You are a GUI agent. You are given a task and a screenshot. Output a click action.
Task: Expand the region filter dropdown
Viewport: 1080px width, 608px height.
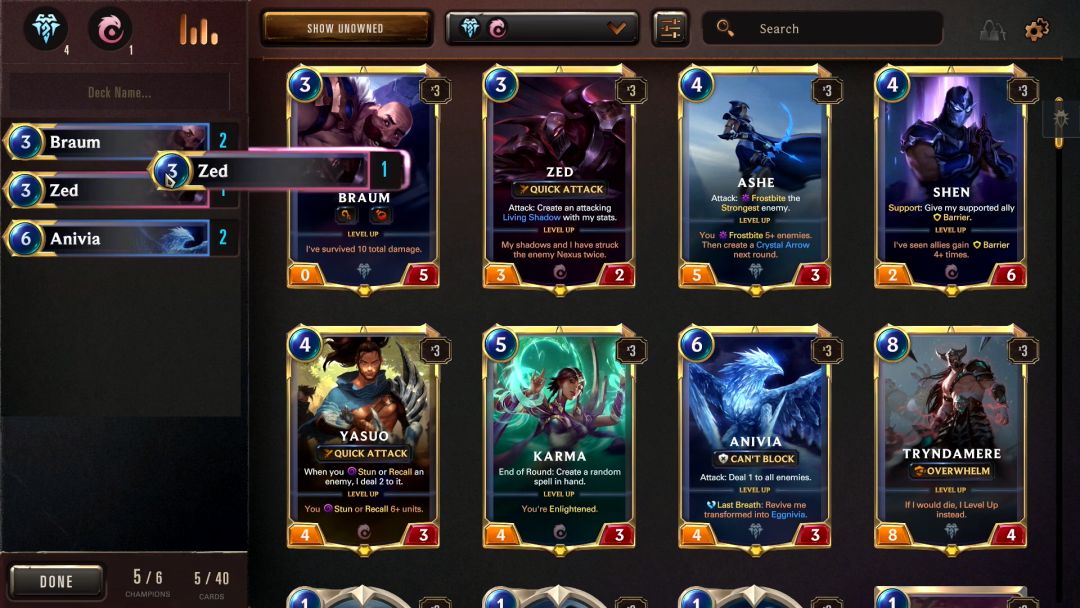coord(541,28)
